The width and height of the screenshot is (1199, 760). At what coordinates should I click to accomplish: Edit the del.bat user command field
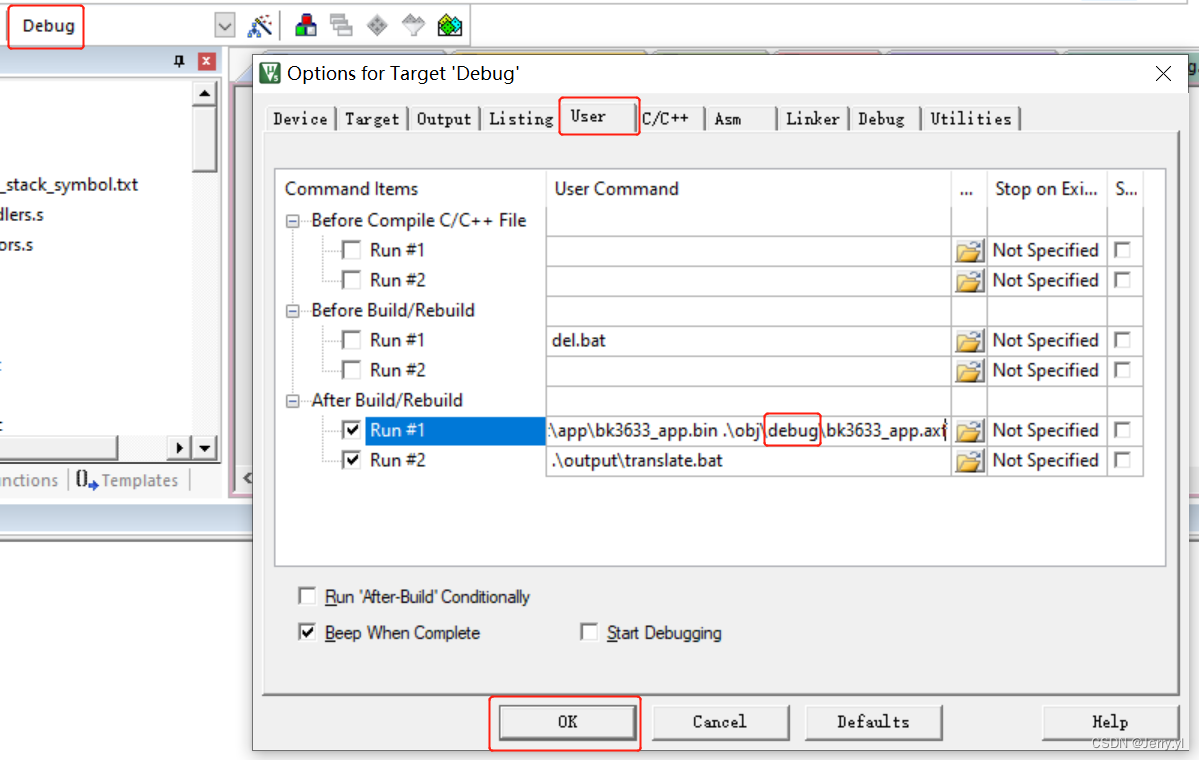pos(749,340)
